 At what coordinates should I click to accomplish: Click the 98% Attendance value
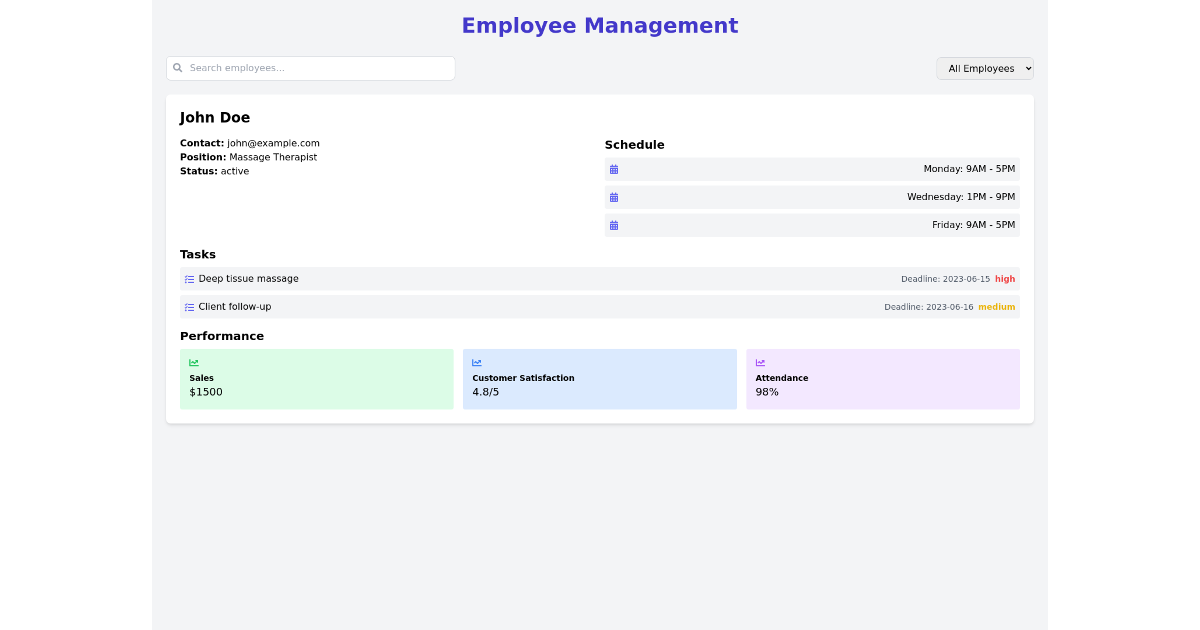(x=767, y=392)
